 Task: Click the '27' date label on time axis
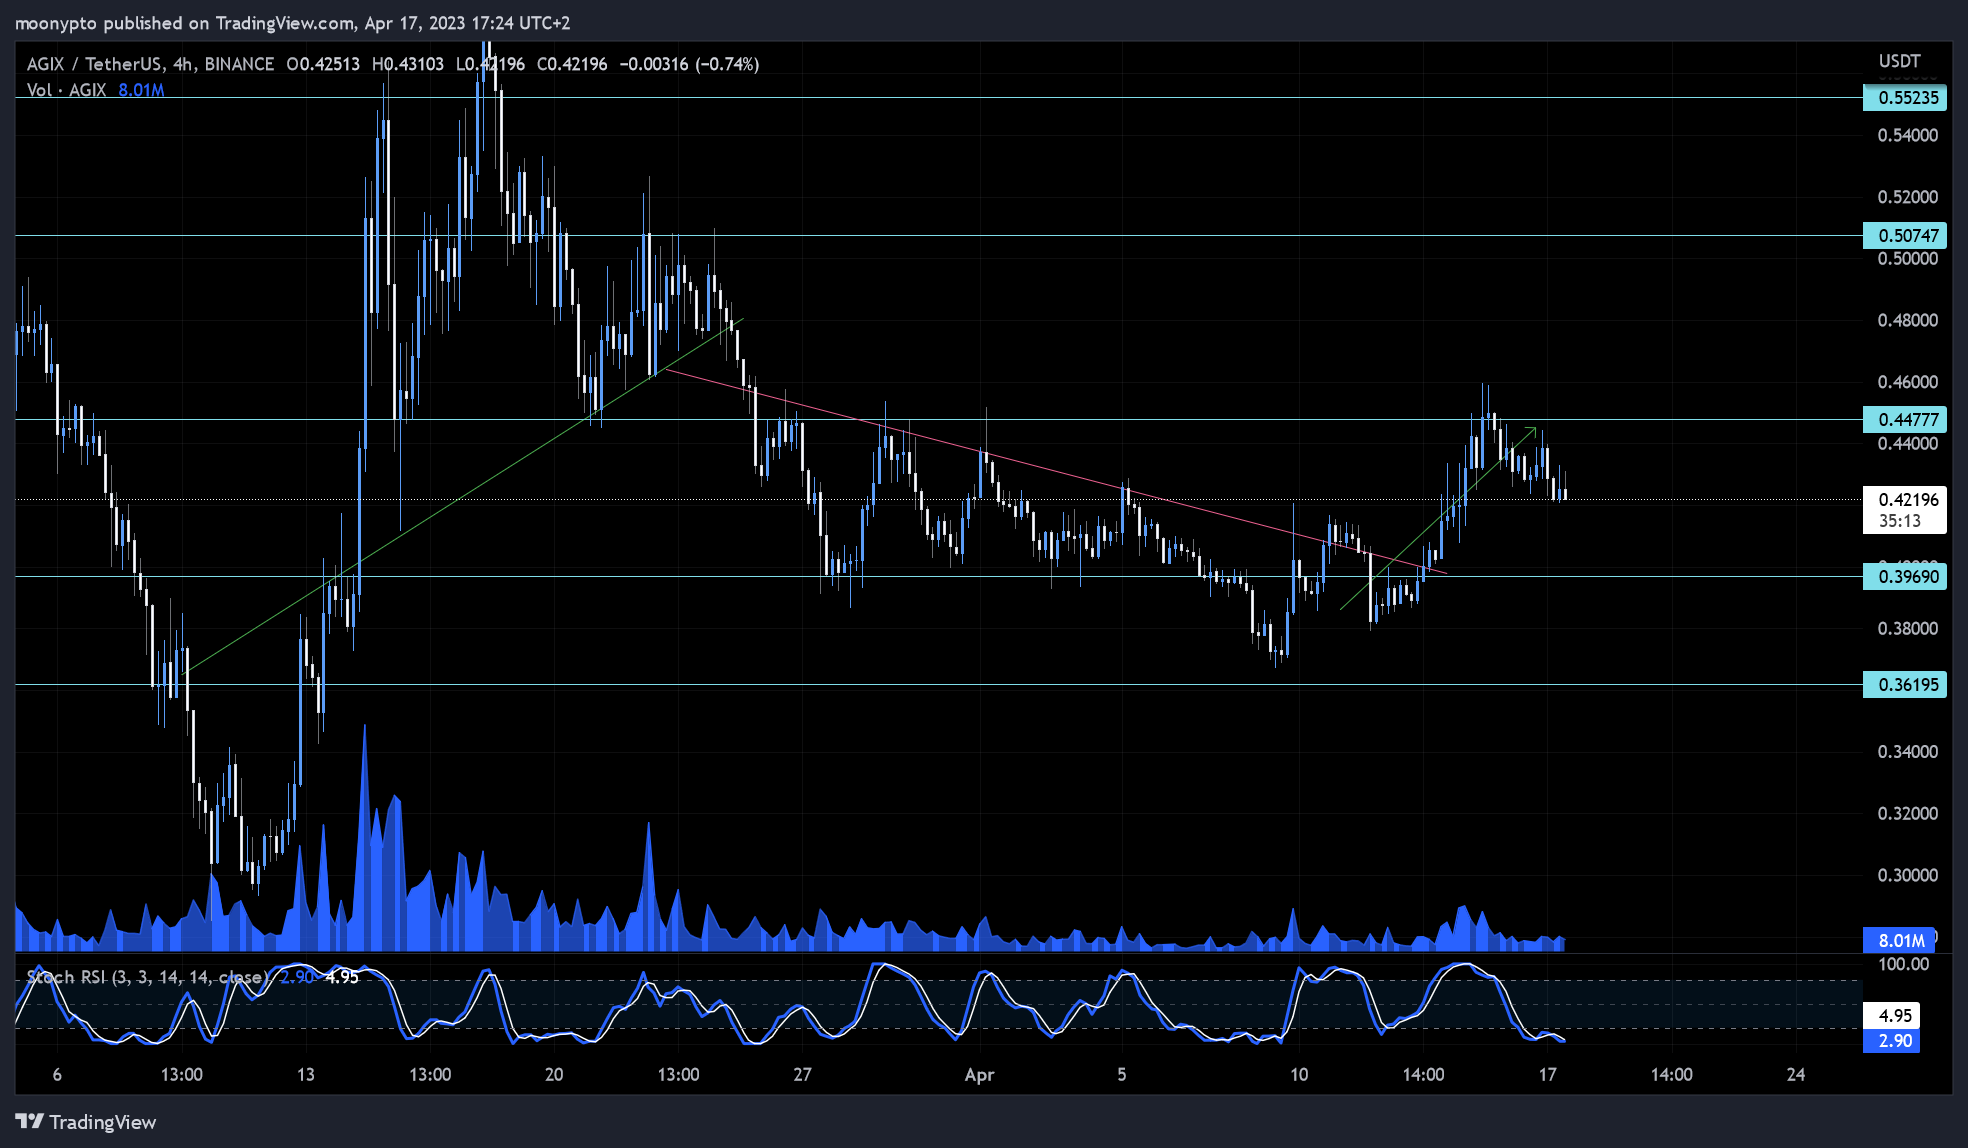(x=802, y=1075)
